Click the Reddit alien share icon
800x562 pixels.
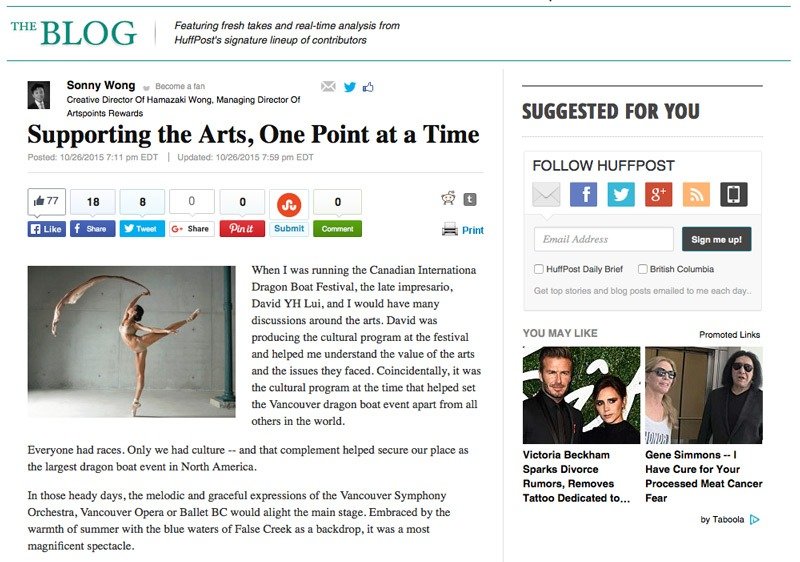[448, 199]
